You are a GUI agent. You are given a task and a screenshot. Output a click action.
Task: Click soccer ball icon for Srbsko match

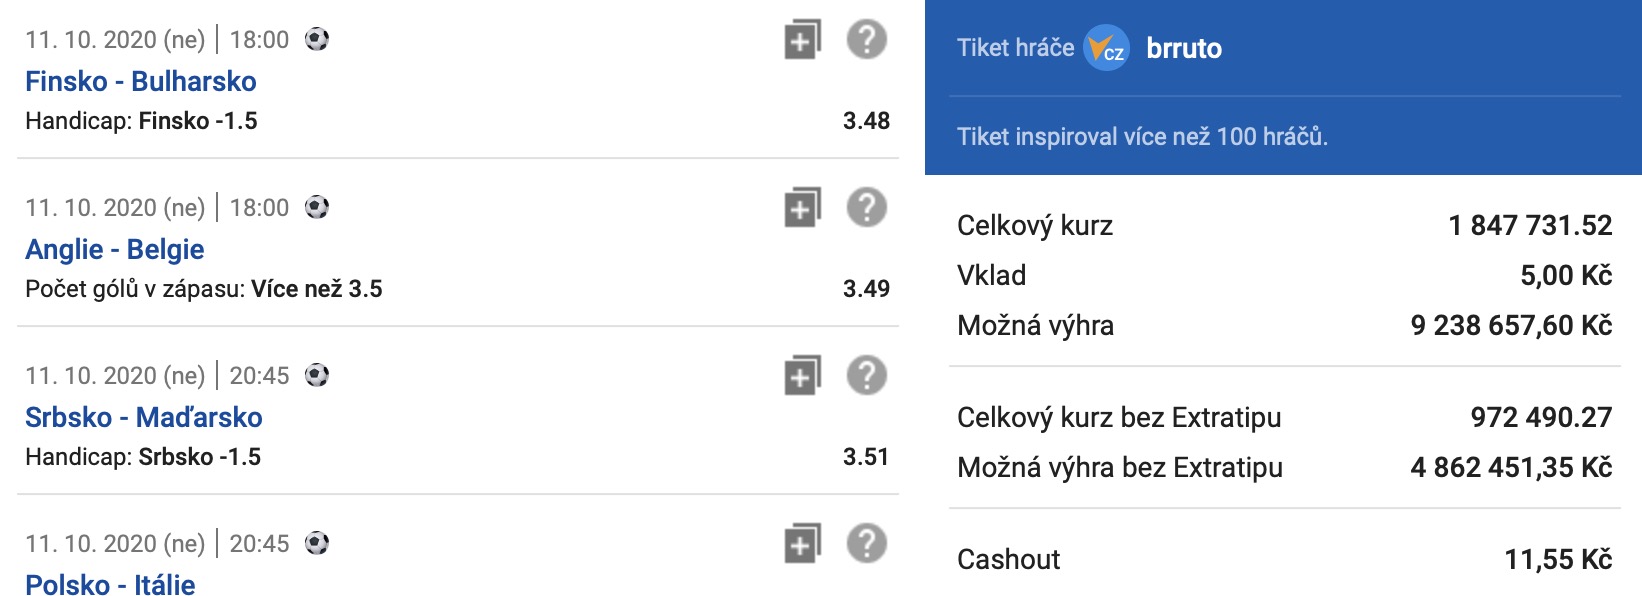(317, 376)
